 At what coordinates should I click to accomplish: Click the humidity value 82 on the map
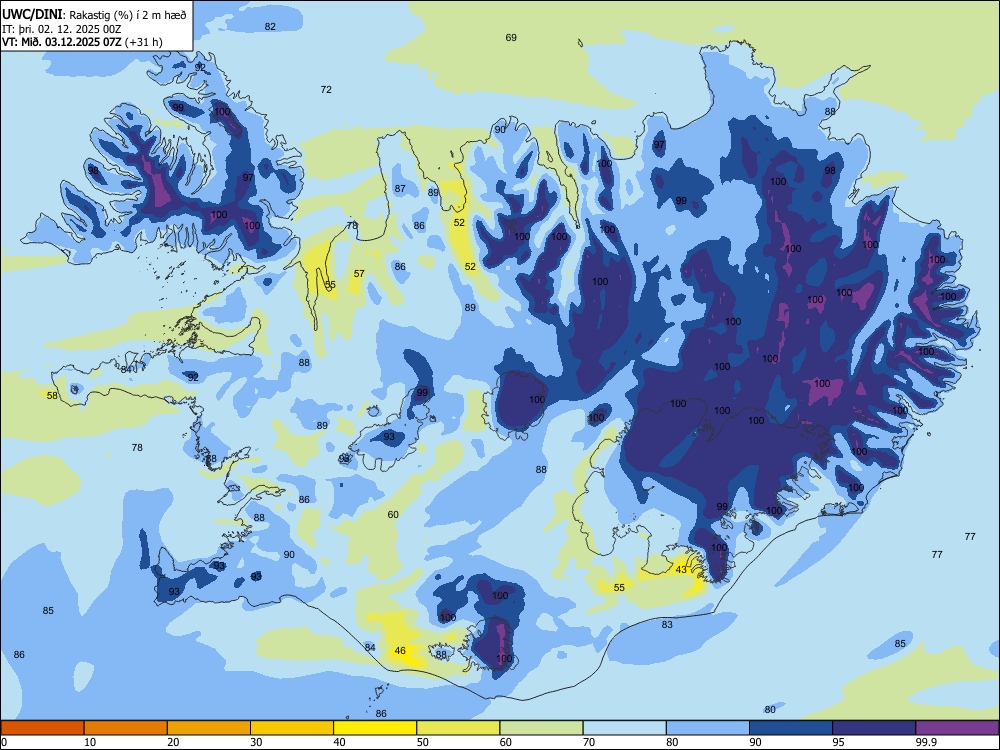(x=270, y=26)
